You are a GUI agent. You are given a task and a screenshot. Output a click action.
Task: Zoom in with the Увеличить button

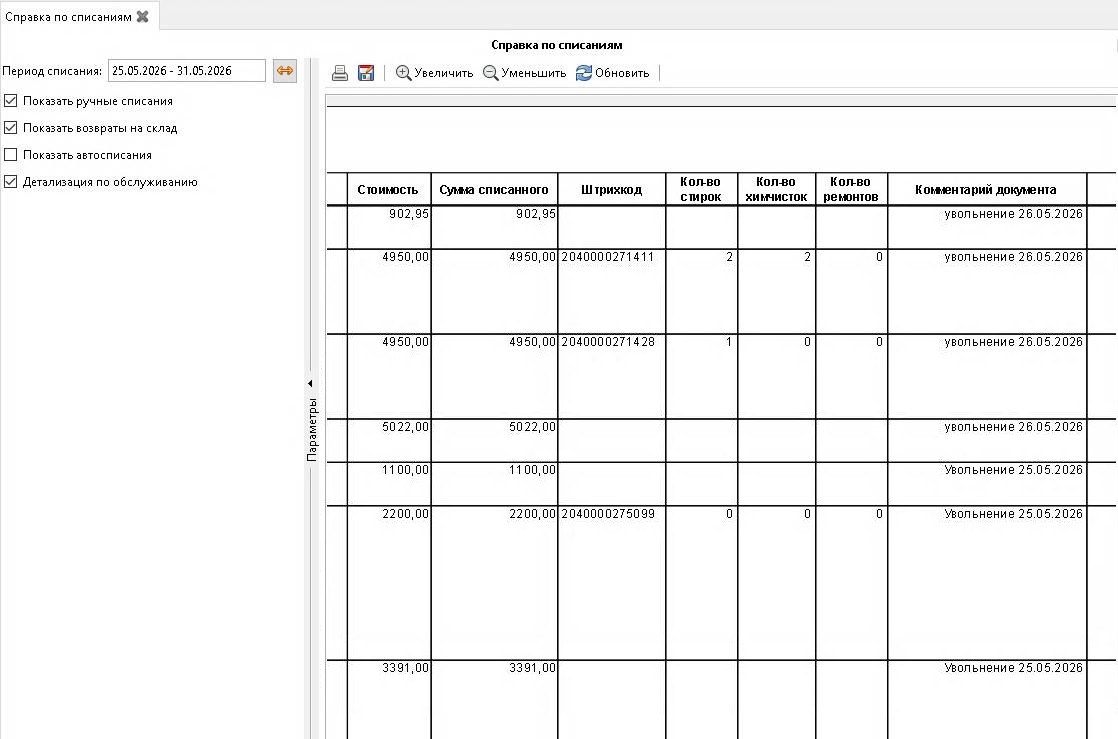pyautogui.click(x=434, y=73)
